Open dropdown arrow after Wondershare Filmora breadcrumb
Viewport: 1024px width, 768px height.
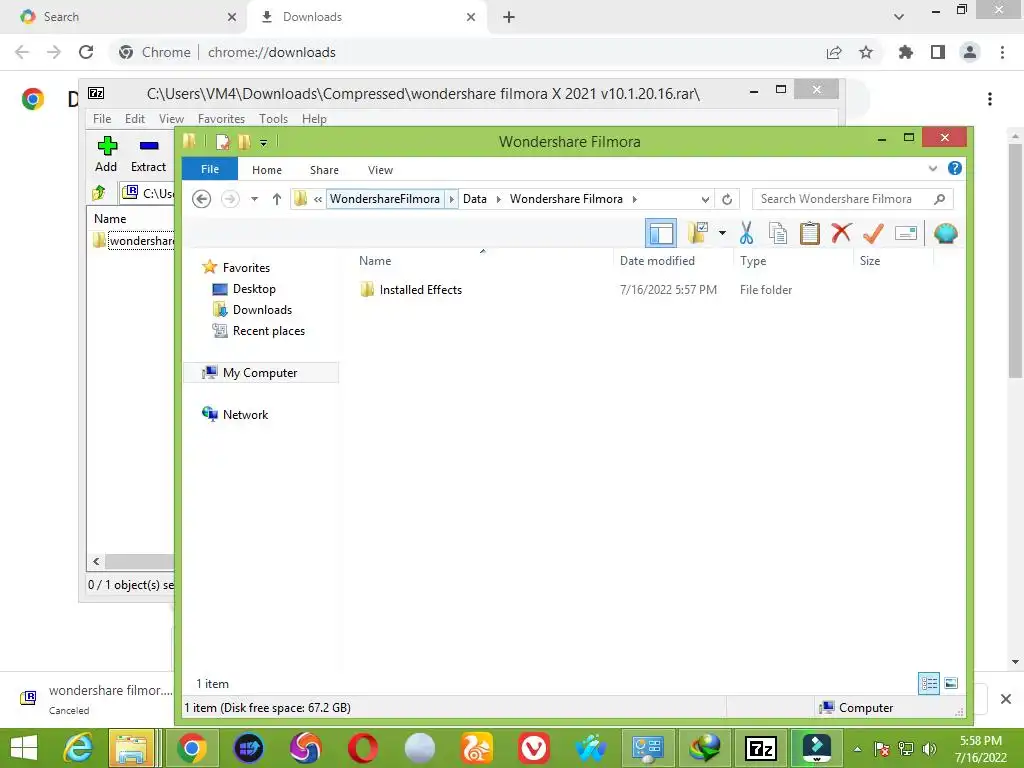tap(634, 199)
